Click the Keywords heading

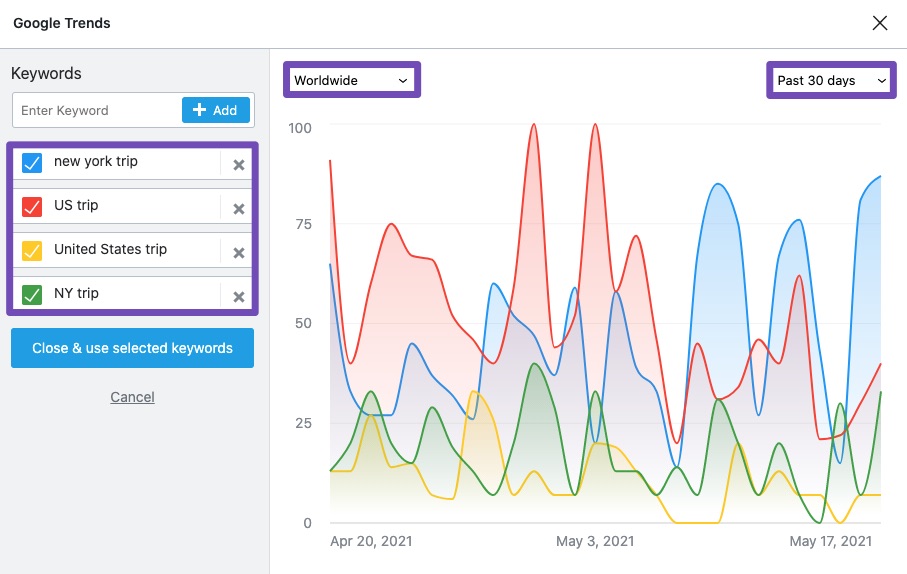click(x=46, y=73)
